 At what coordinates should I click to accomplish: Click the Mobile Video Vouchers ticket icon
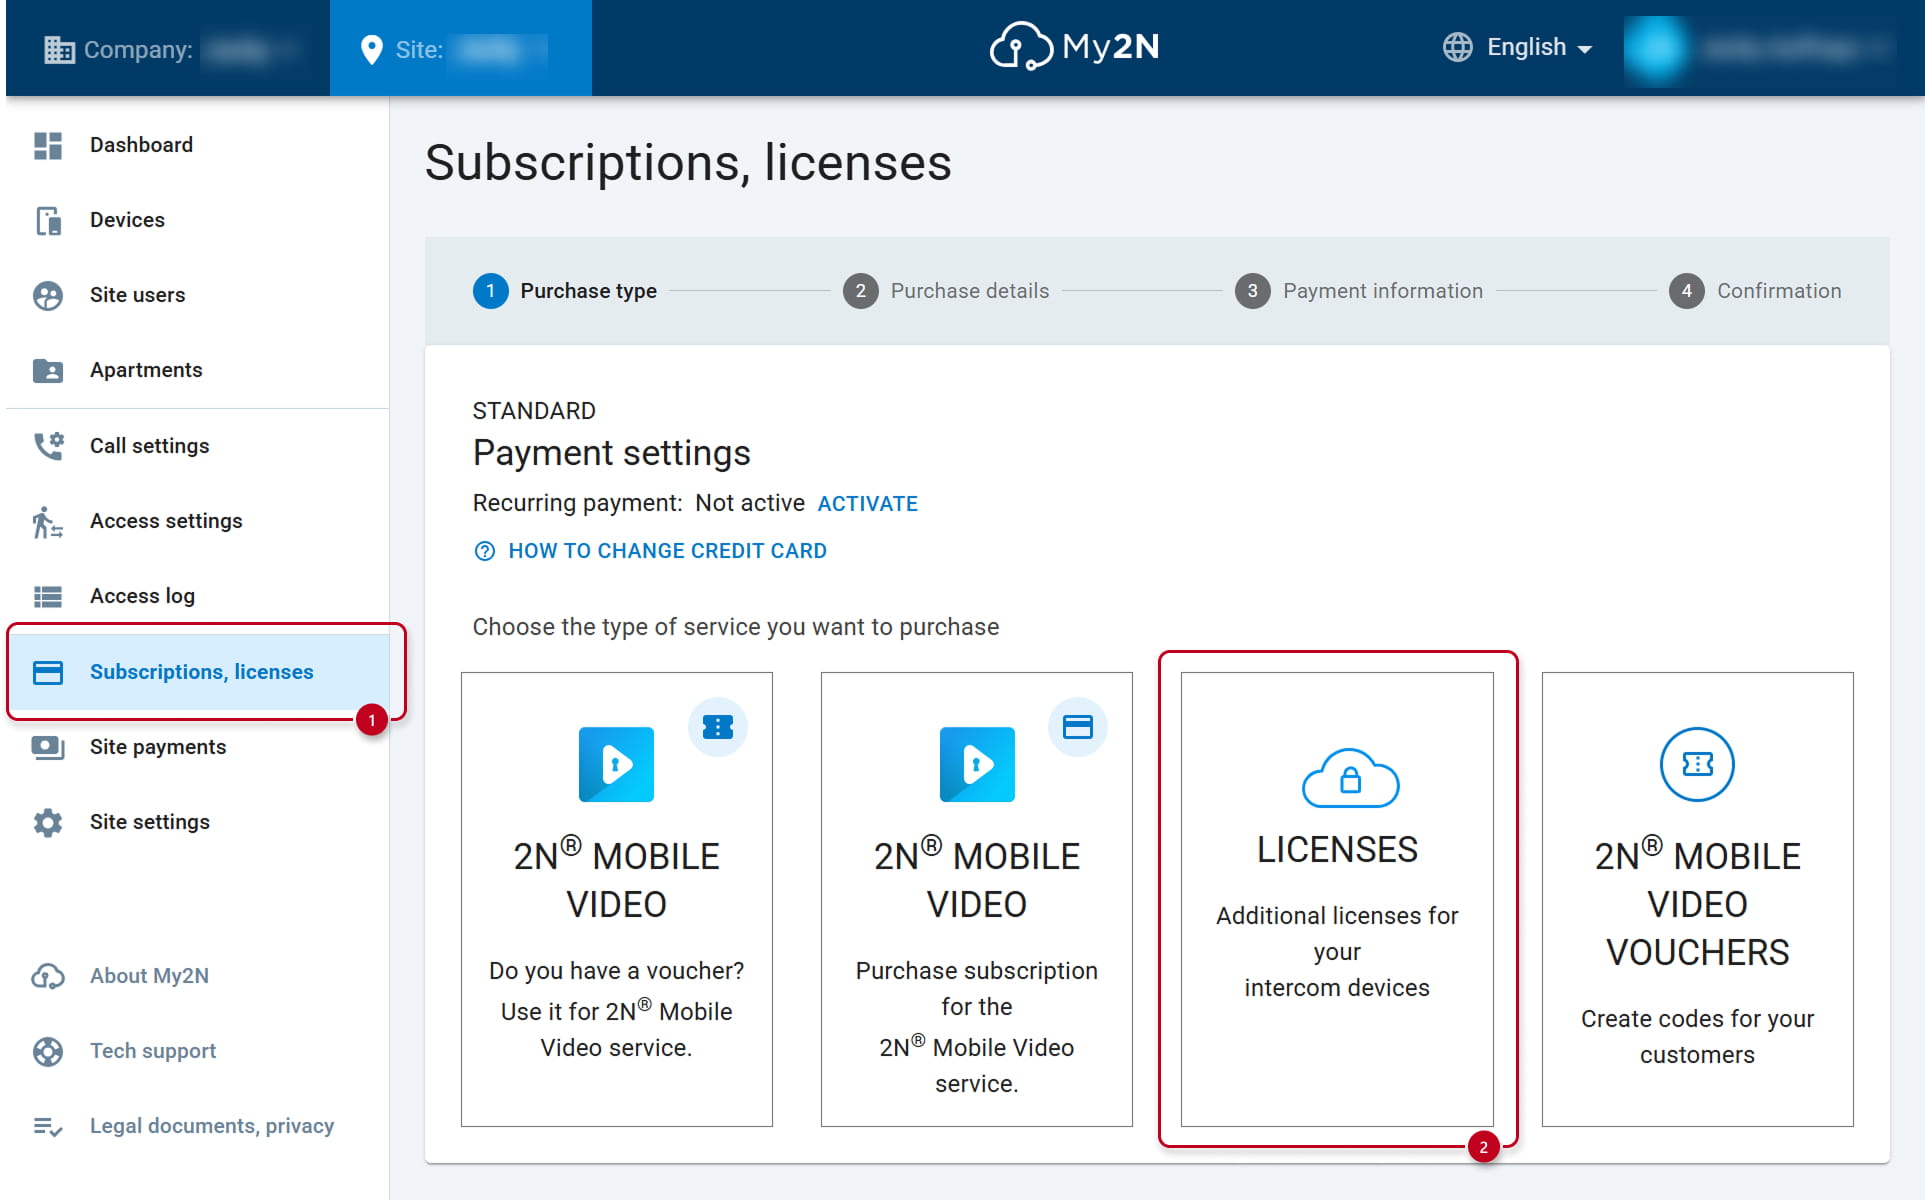click(1698, 765)
